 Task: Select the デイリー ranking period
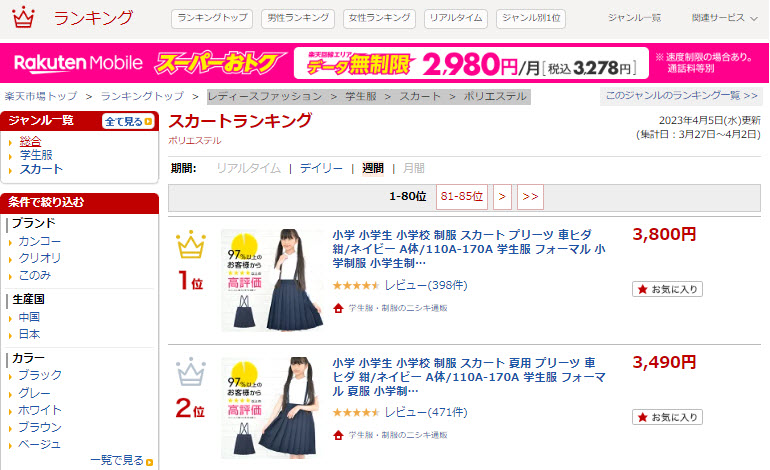coord(321,168)
